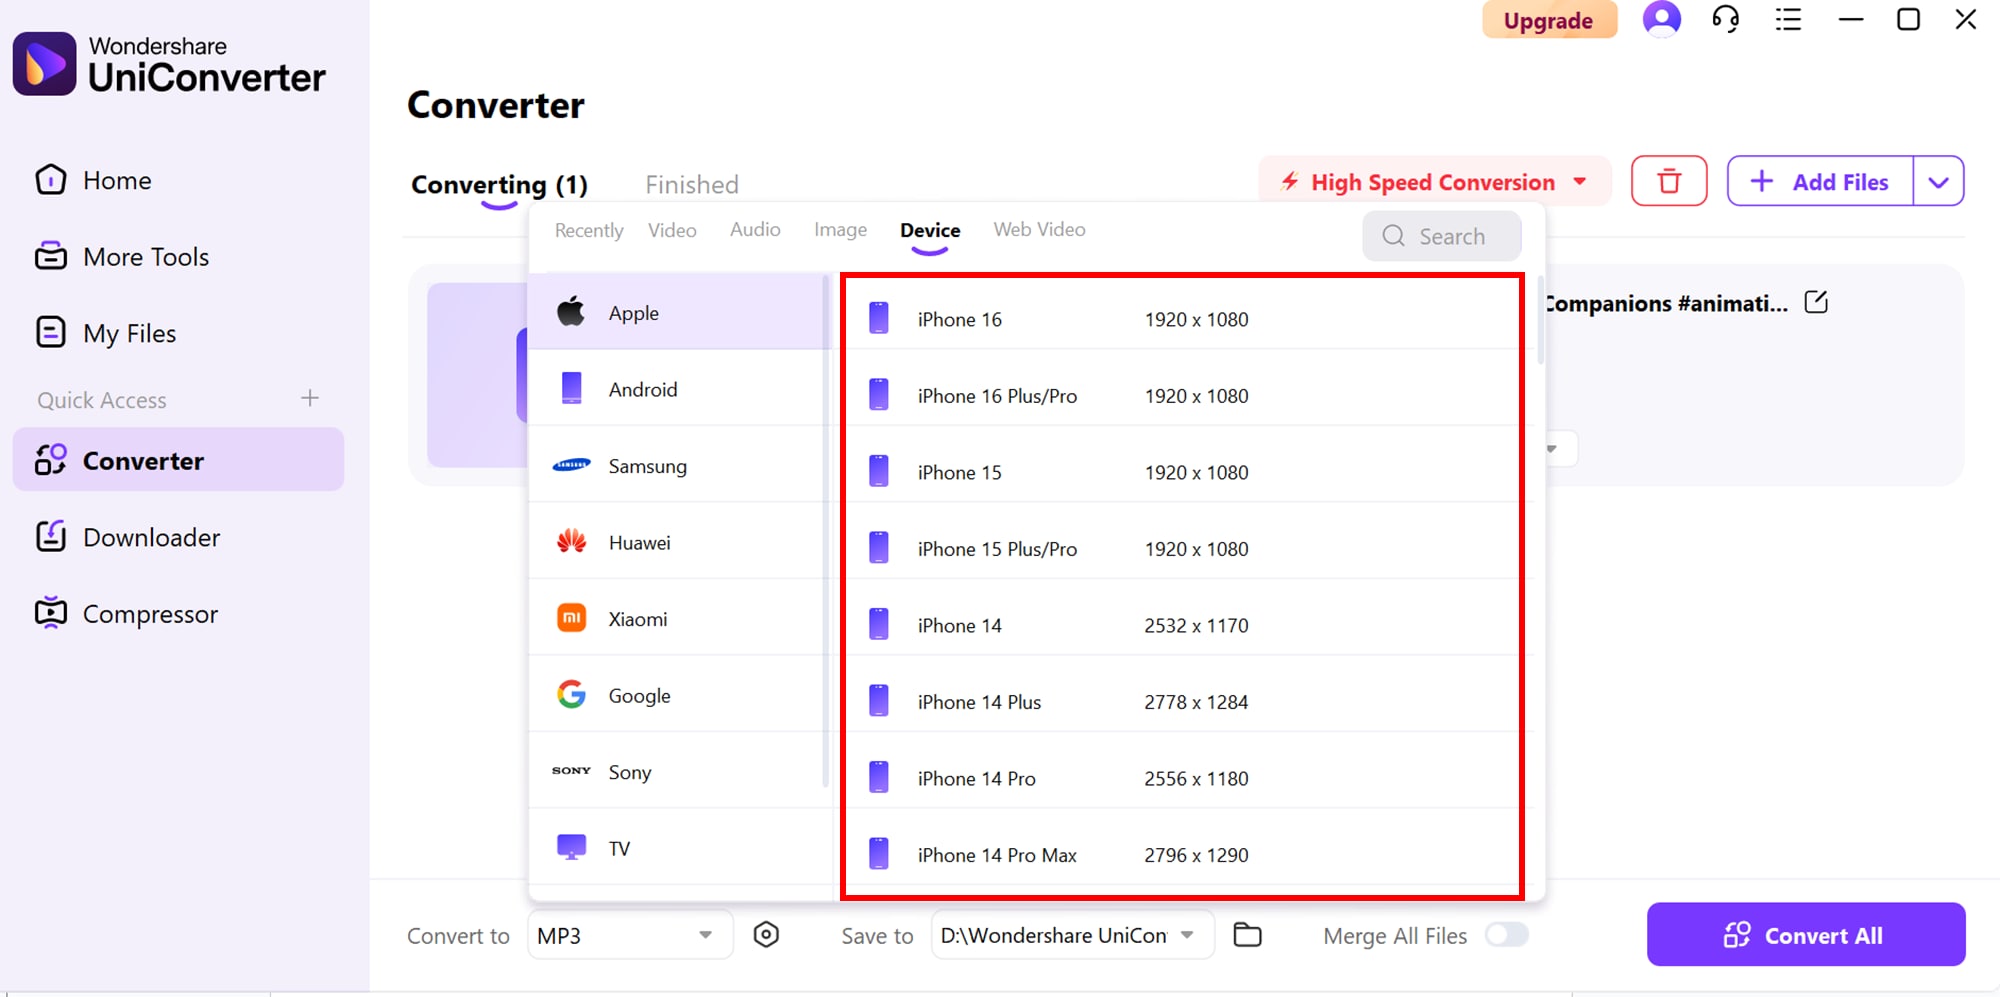Choose iPhone 14 Pro Max preset
The height and width of the screenshot is (997, 2000).
pyautogui.click(x=1183, y=855)
